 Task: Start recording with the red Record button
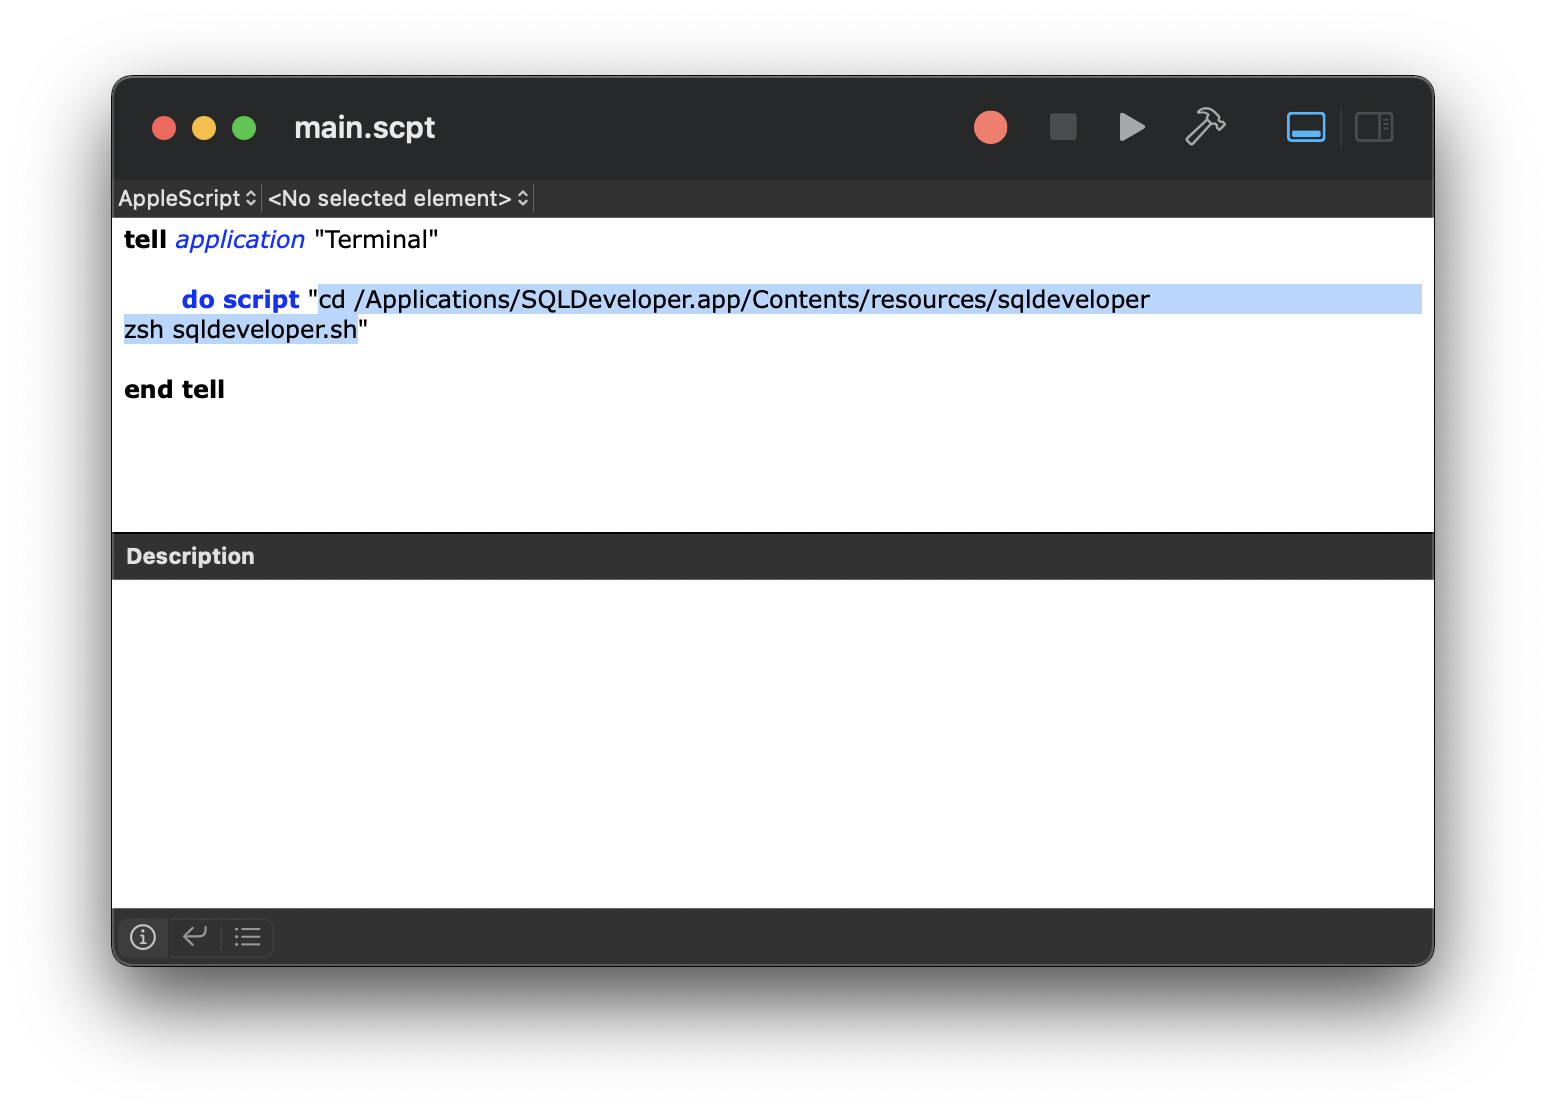[x=990, y=128]
